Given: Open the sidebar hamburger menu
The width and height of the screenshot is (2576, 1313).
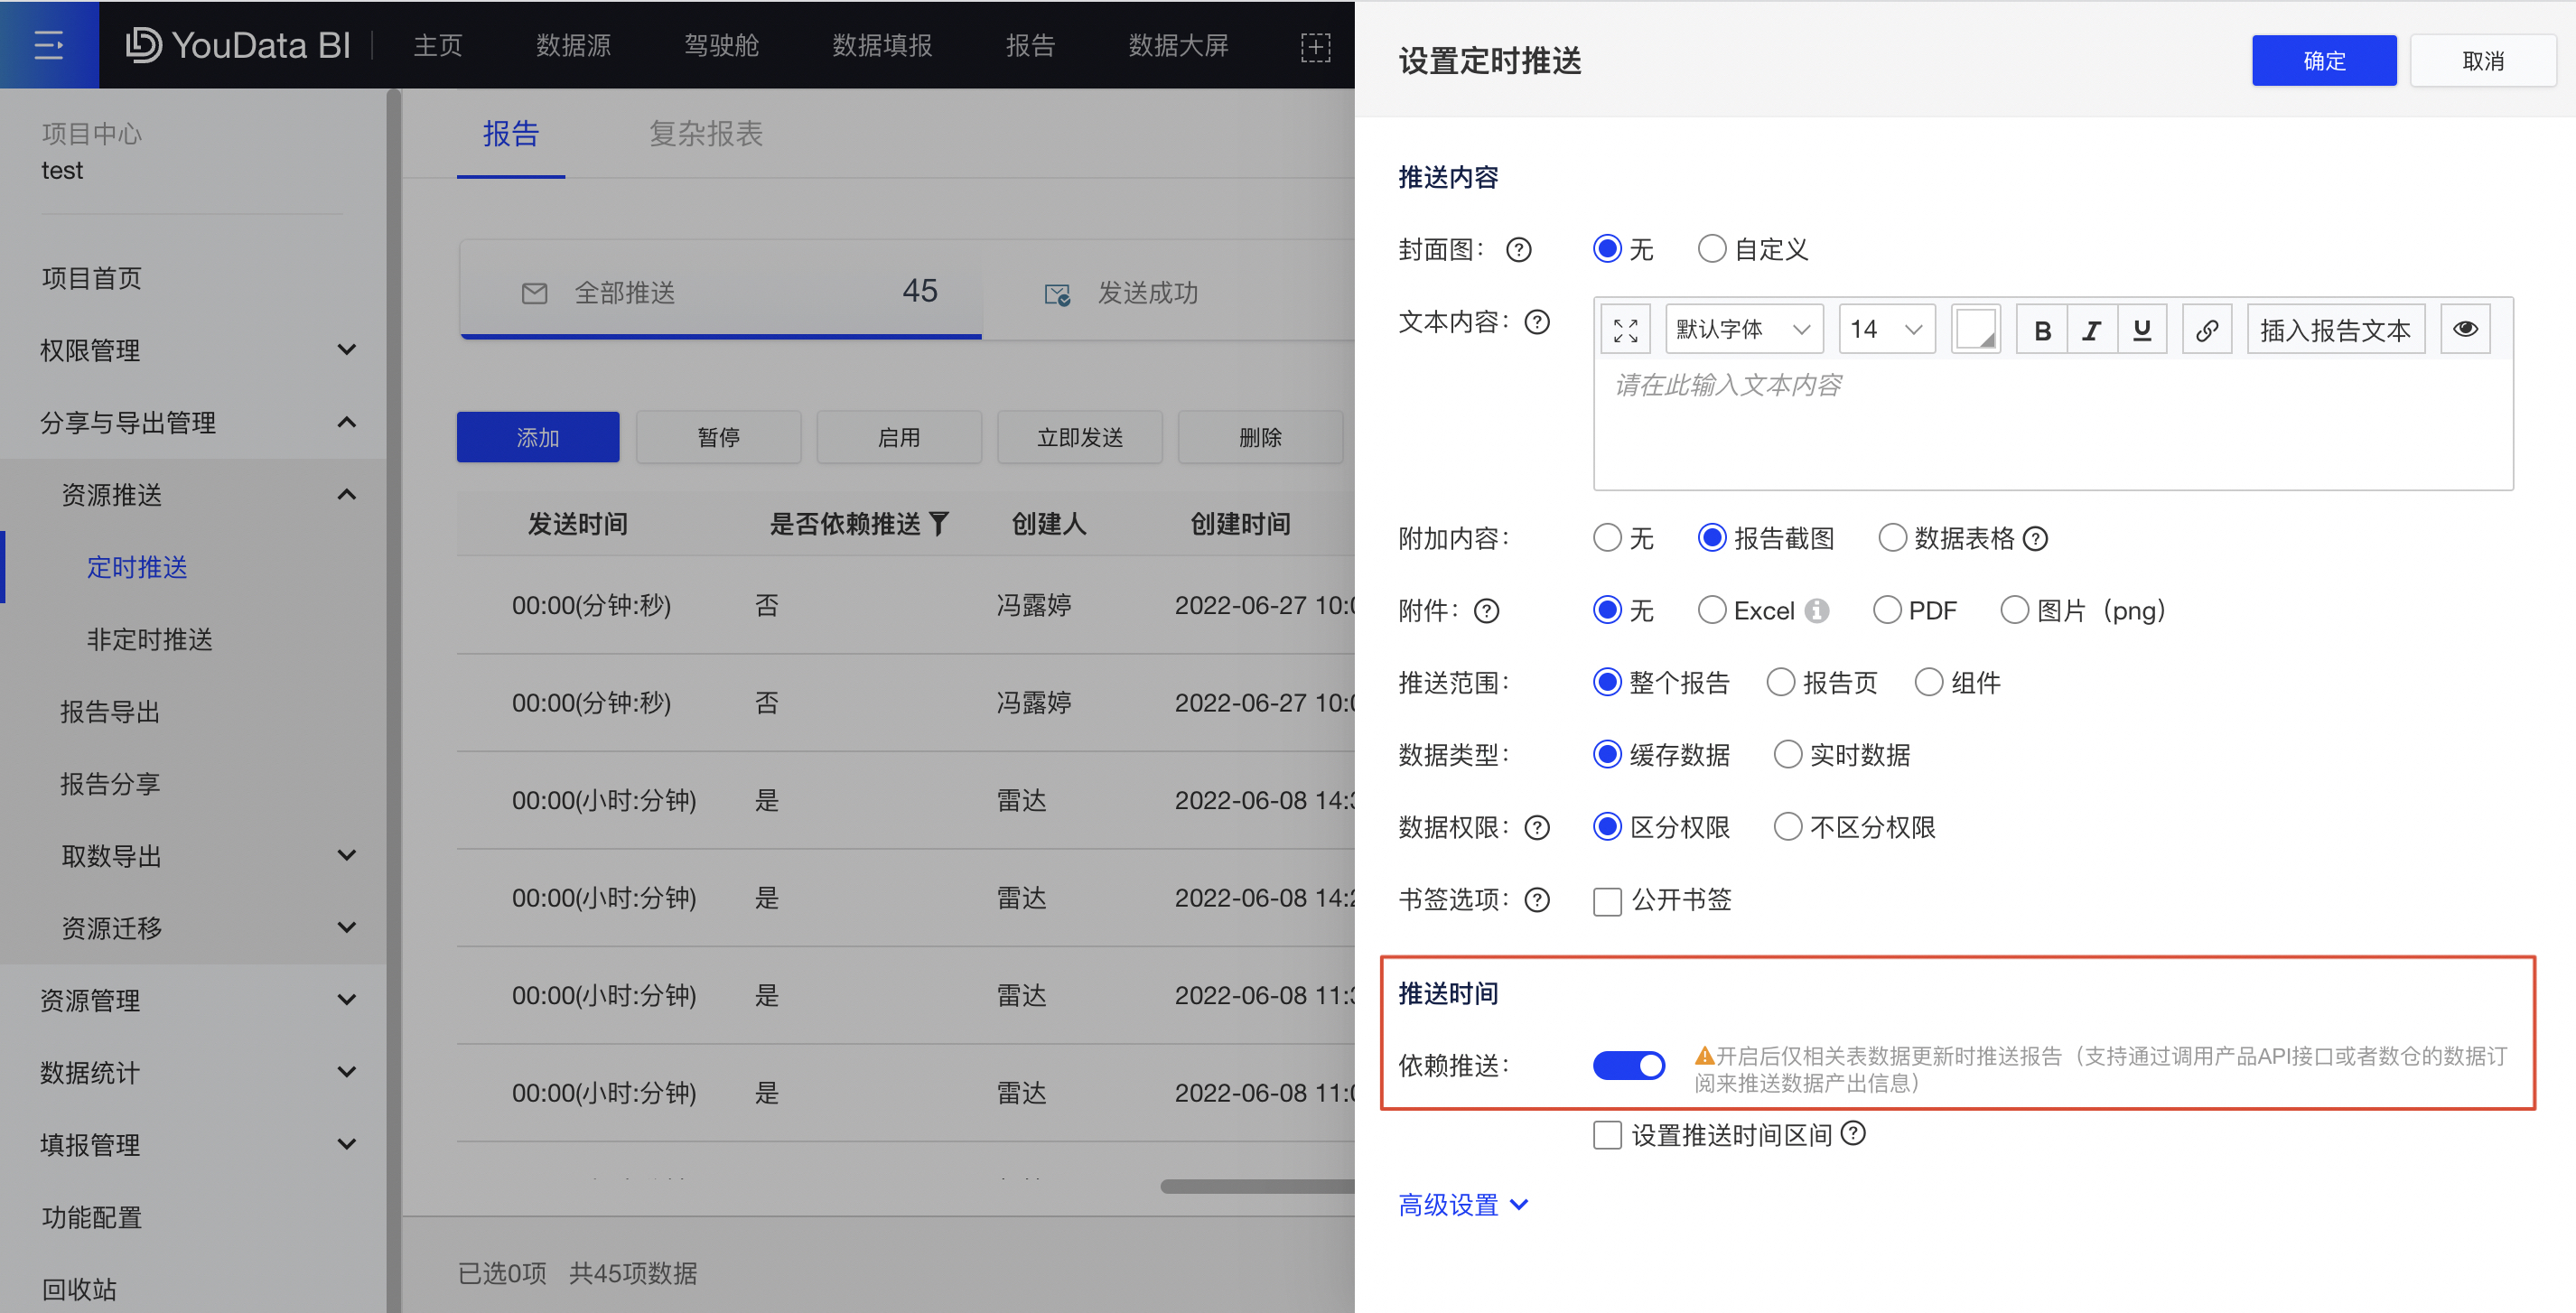Looking at the screenshot, I should tap(49, 44).
